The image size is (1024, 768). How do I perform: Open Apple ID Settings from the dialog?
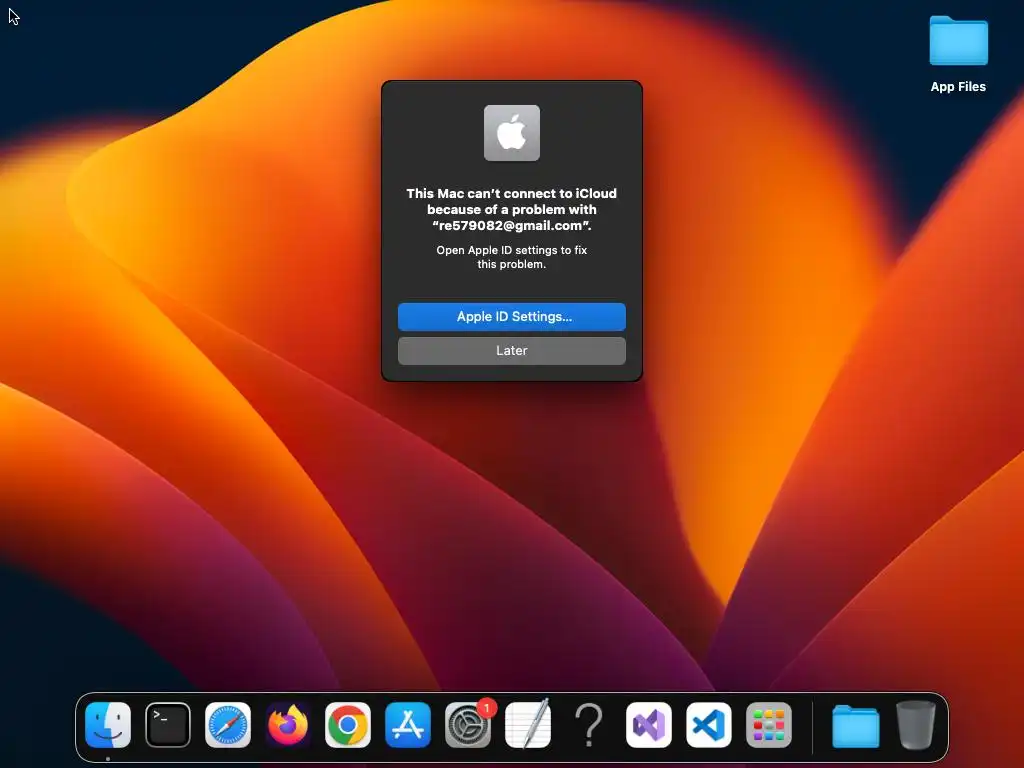pos(511,317)
